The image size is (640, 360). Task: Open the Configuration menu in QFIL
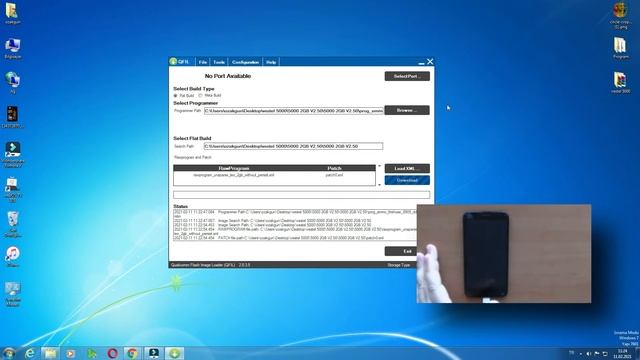[245, 62]
